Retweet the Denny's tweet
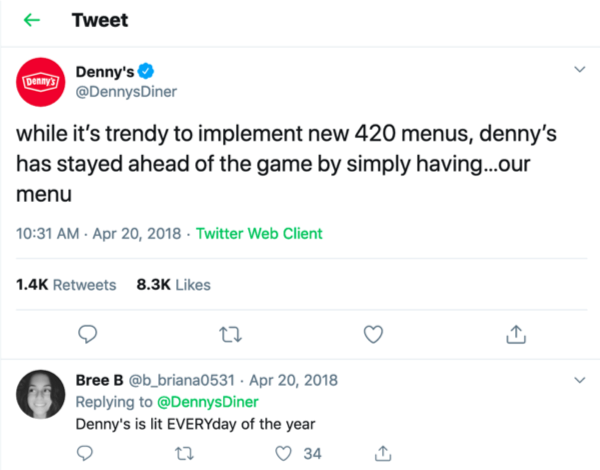This screenshot has height=470, width=600. click(231, 333)
